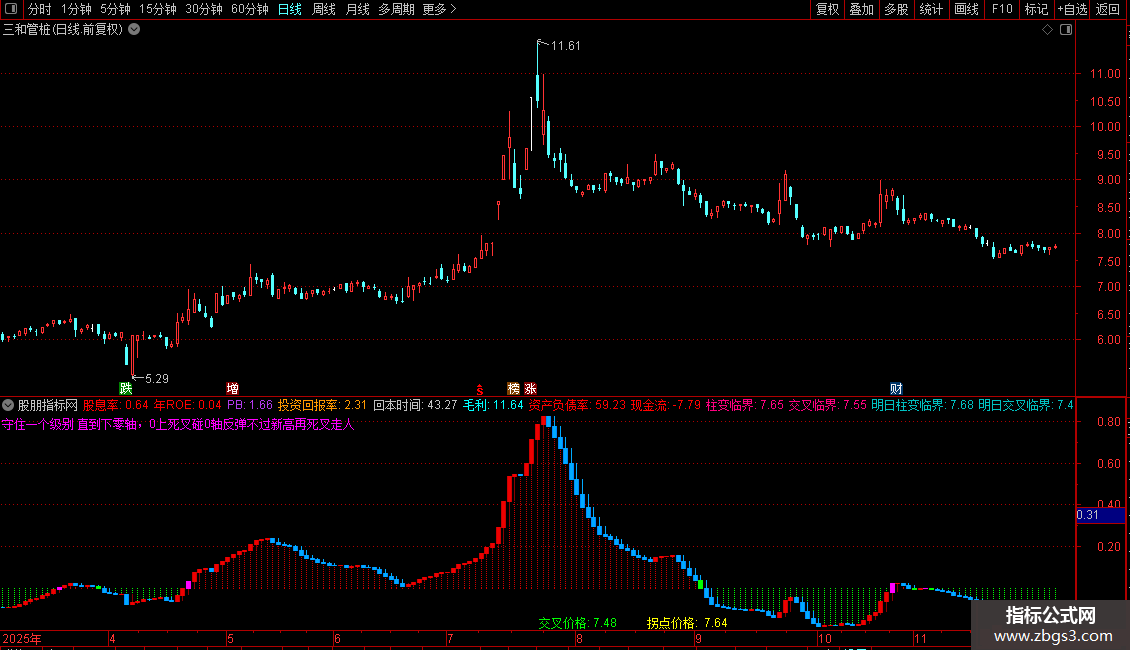Expand the 更多 more periods menu
The image size is (1130, 650).
click(439, 9)
